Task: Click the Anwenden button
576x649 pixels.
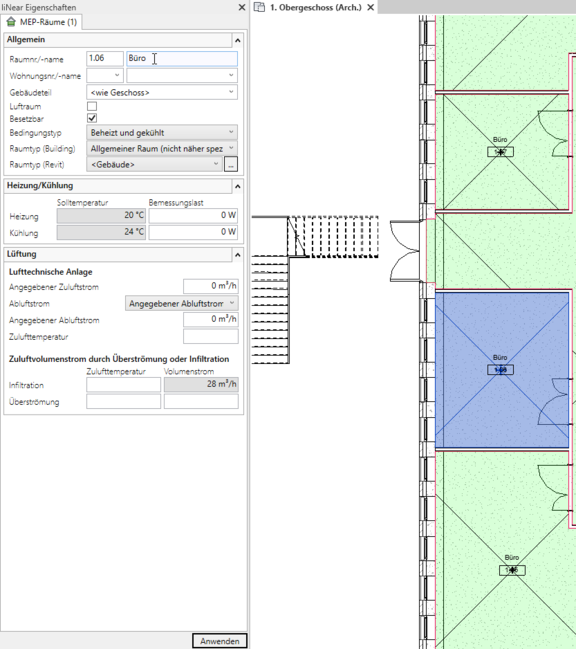Action: pyautogui.click(x=220, y=641)
